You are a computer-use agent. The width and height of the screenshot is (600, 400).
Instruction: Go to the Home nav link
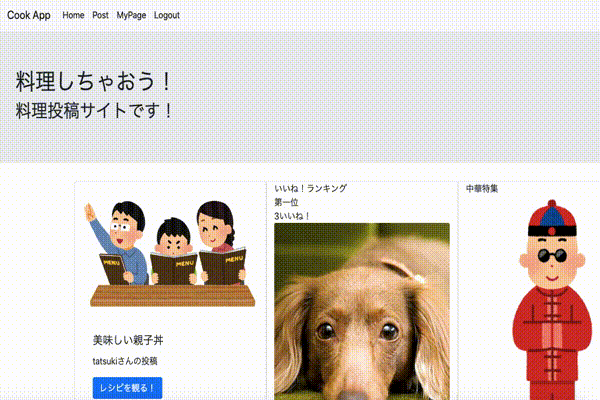coord(73,15)
